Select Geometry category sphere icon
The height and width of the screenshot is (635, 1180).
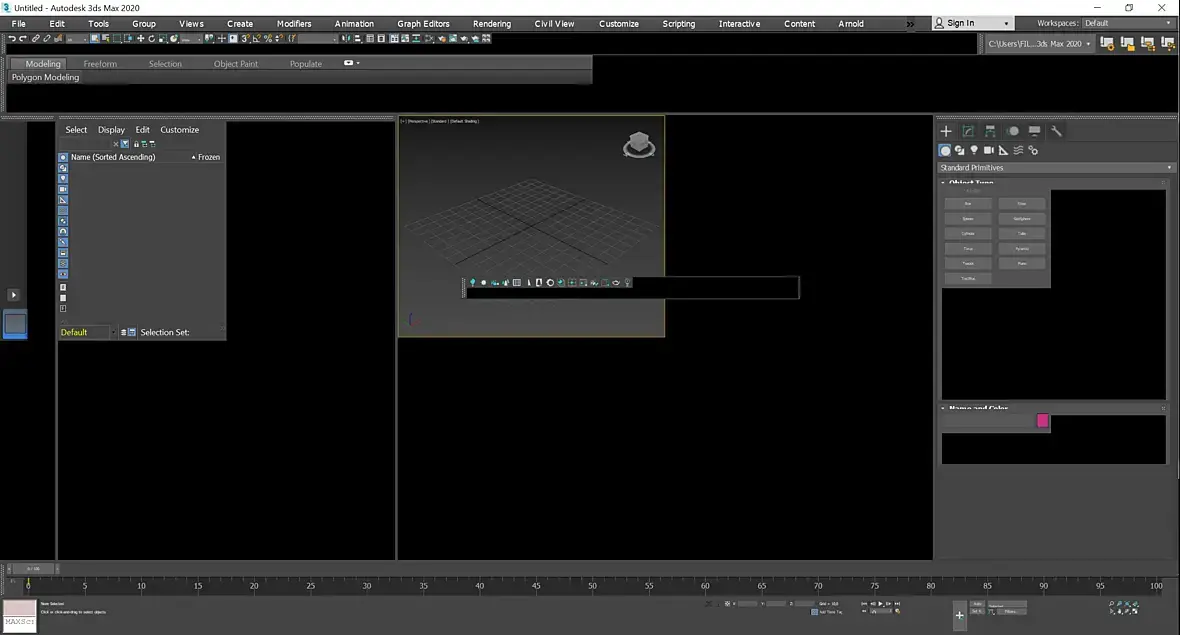coord(945,150)
